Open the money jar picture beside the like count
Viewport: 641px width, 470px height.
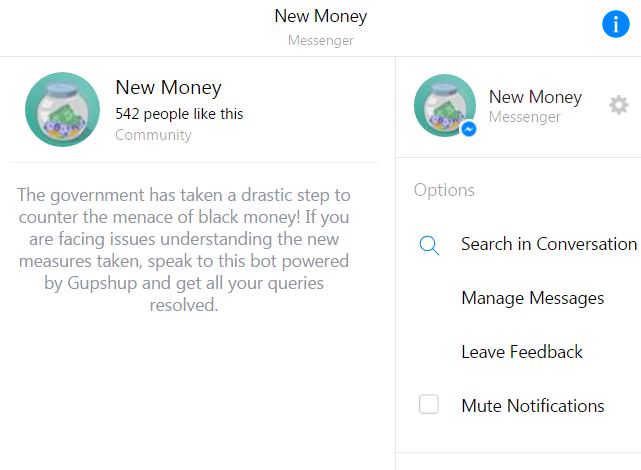click(62, 109)
